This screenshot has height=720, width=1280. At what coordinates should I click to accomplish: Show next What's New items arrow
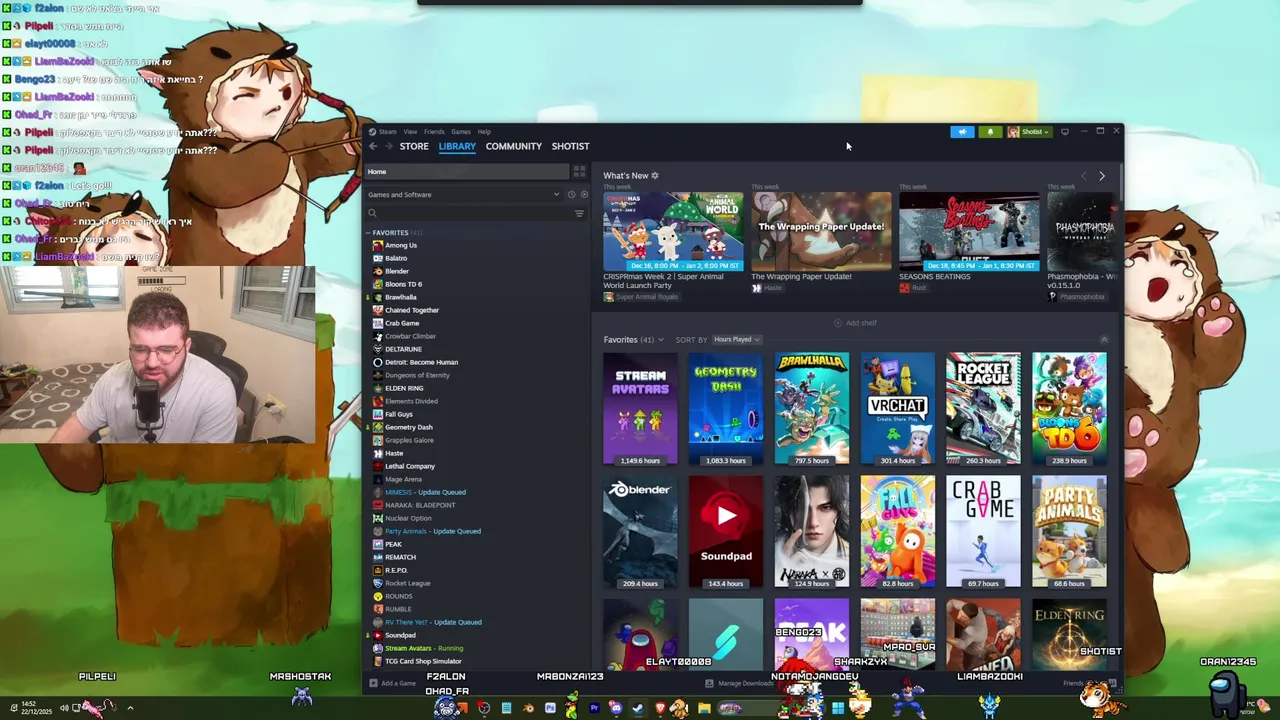click(x=1102, y=176)
